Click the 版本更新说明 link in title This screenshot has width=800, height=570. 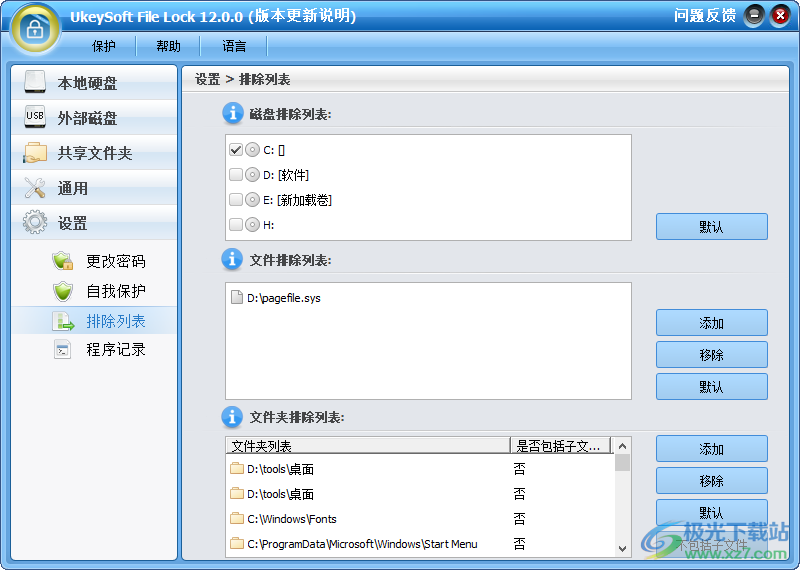[x=303, y=16]
